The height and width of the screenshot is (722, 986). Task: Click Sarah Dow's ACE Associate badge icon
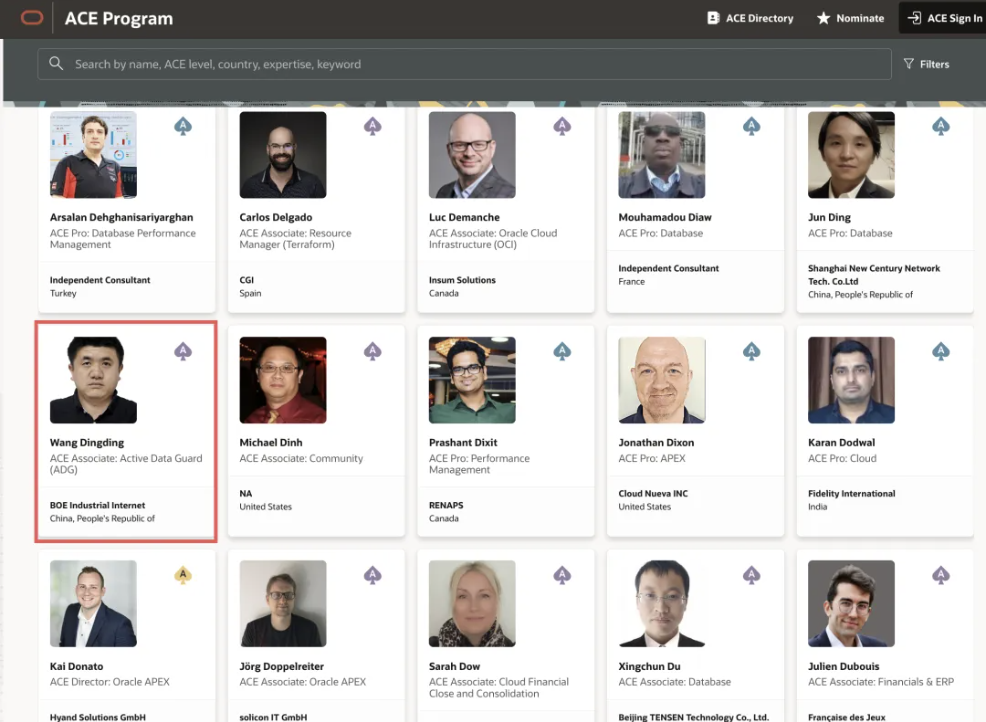click(562, 575)
